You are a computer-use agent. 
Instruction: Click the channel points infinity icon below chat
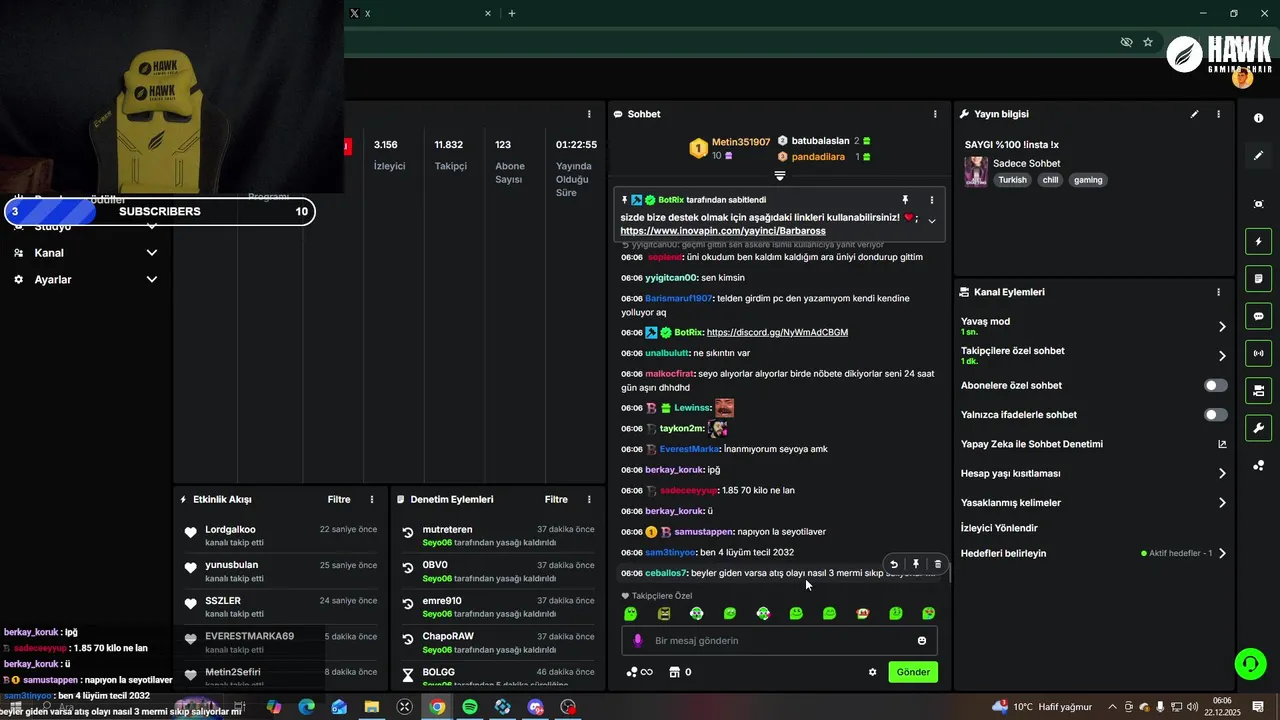point(639,672)
